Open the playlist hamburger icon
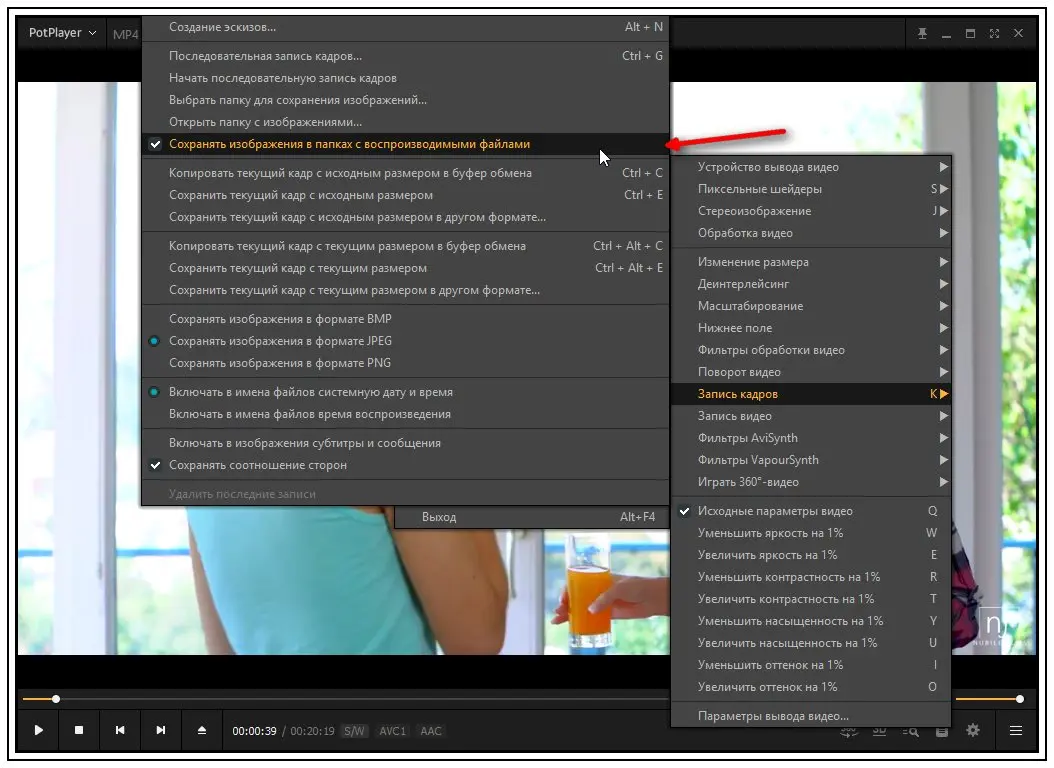This screenshot has width=1054, height=768. click(x=1016, y=731)
